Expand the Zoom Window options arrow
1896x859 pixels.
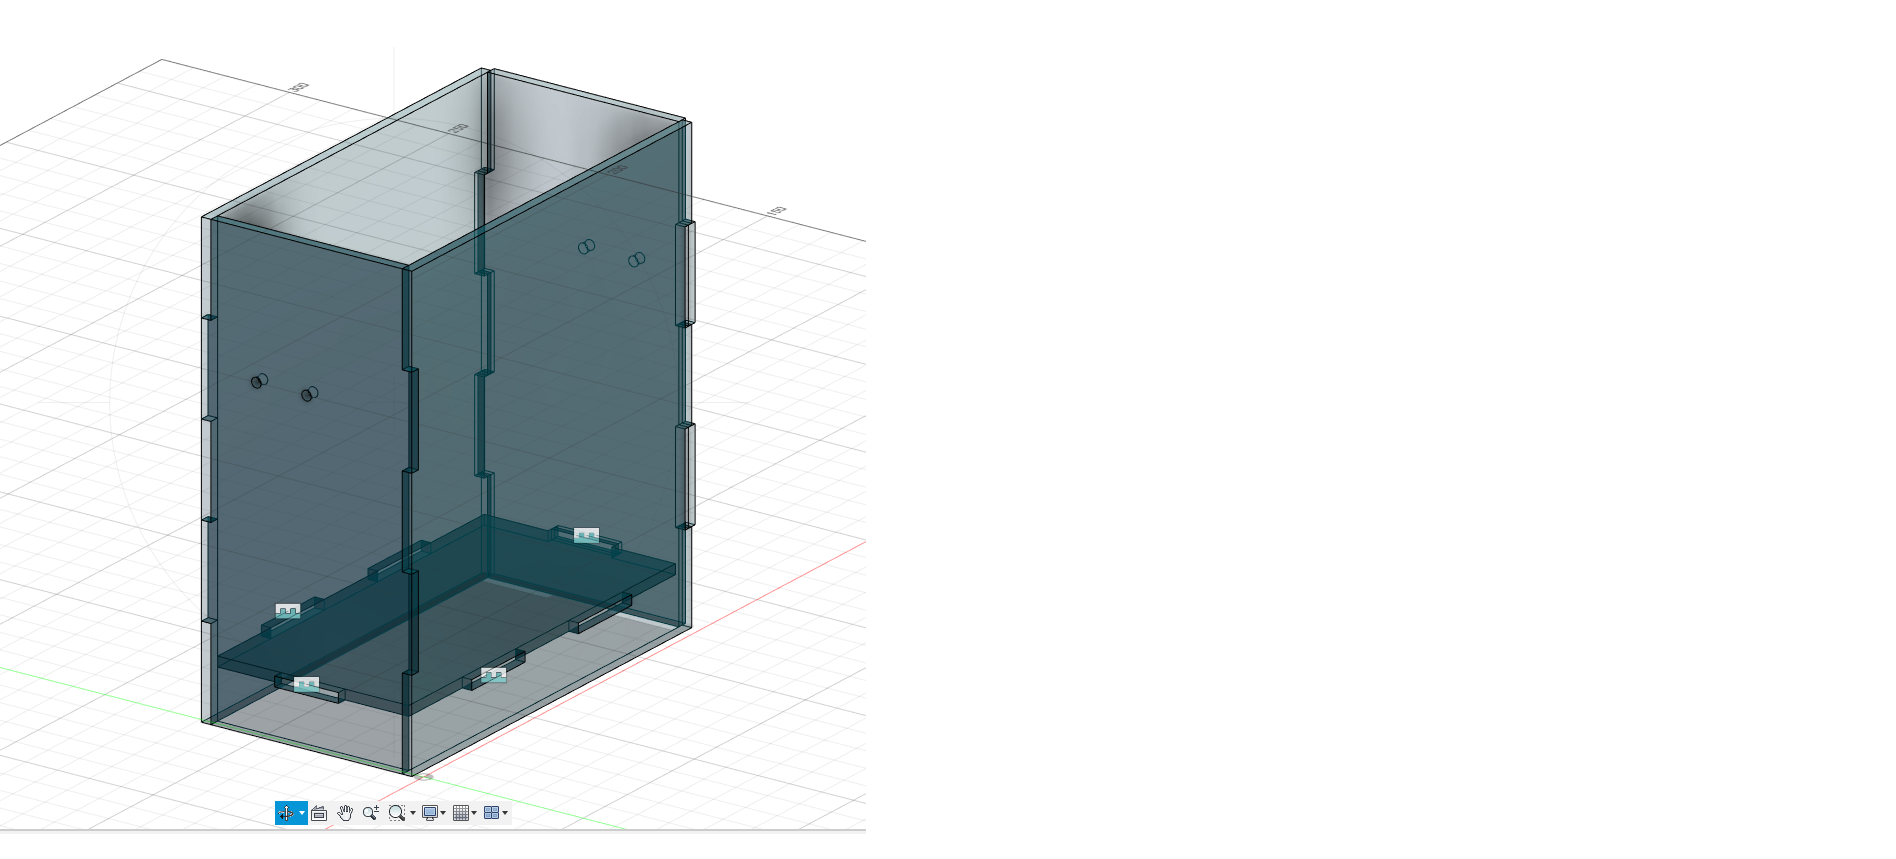(x=413, y=813)
